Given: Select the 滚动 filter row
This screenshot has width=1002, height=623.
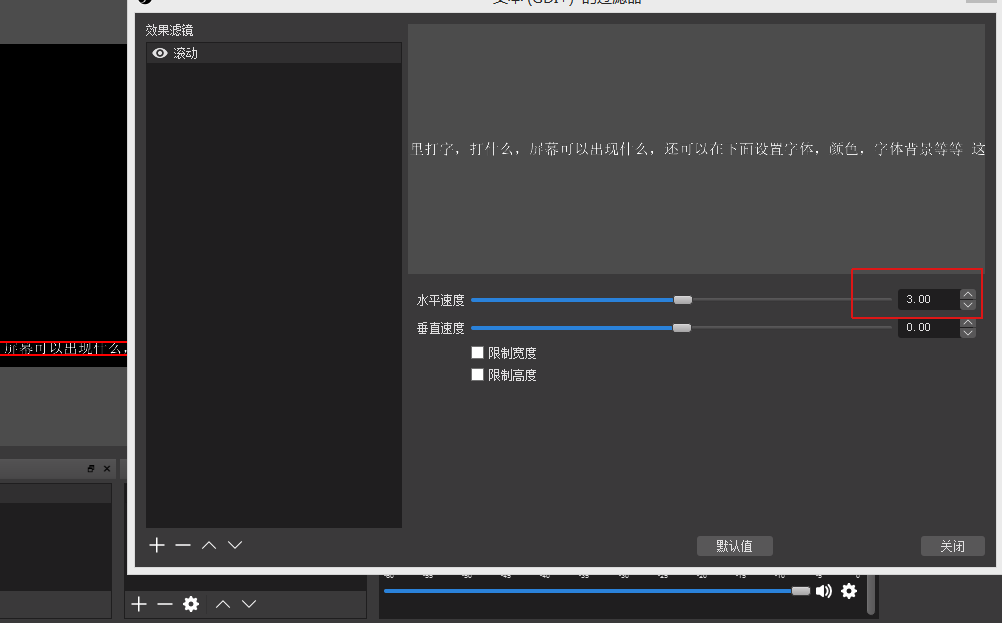Looking at the screenshot, I should pyautogui.click(x=274, y=53).
